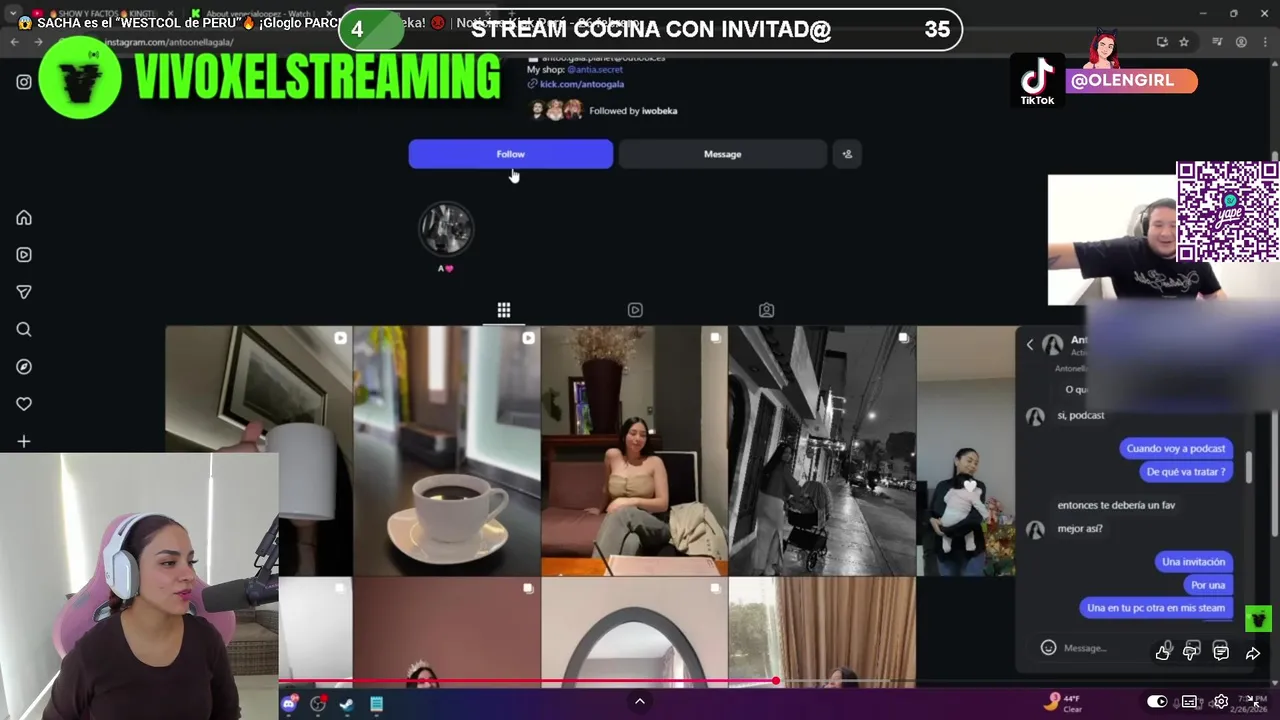Open the kick.com/antoogala profile link

(x=582, y=84)
